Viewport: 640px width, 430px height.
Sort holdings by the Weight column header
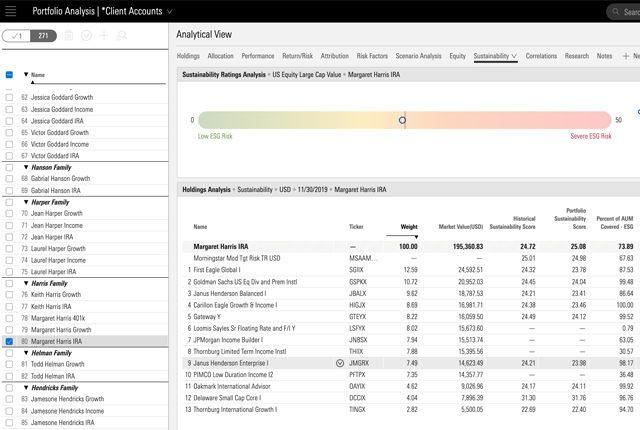(x=408, y=227)
